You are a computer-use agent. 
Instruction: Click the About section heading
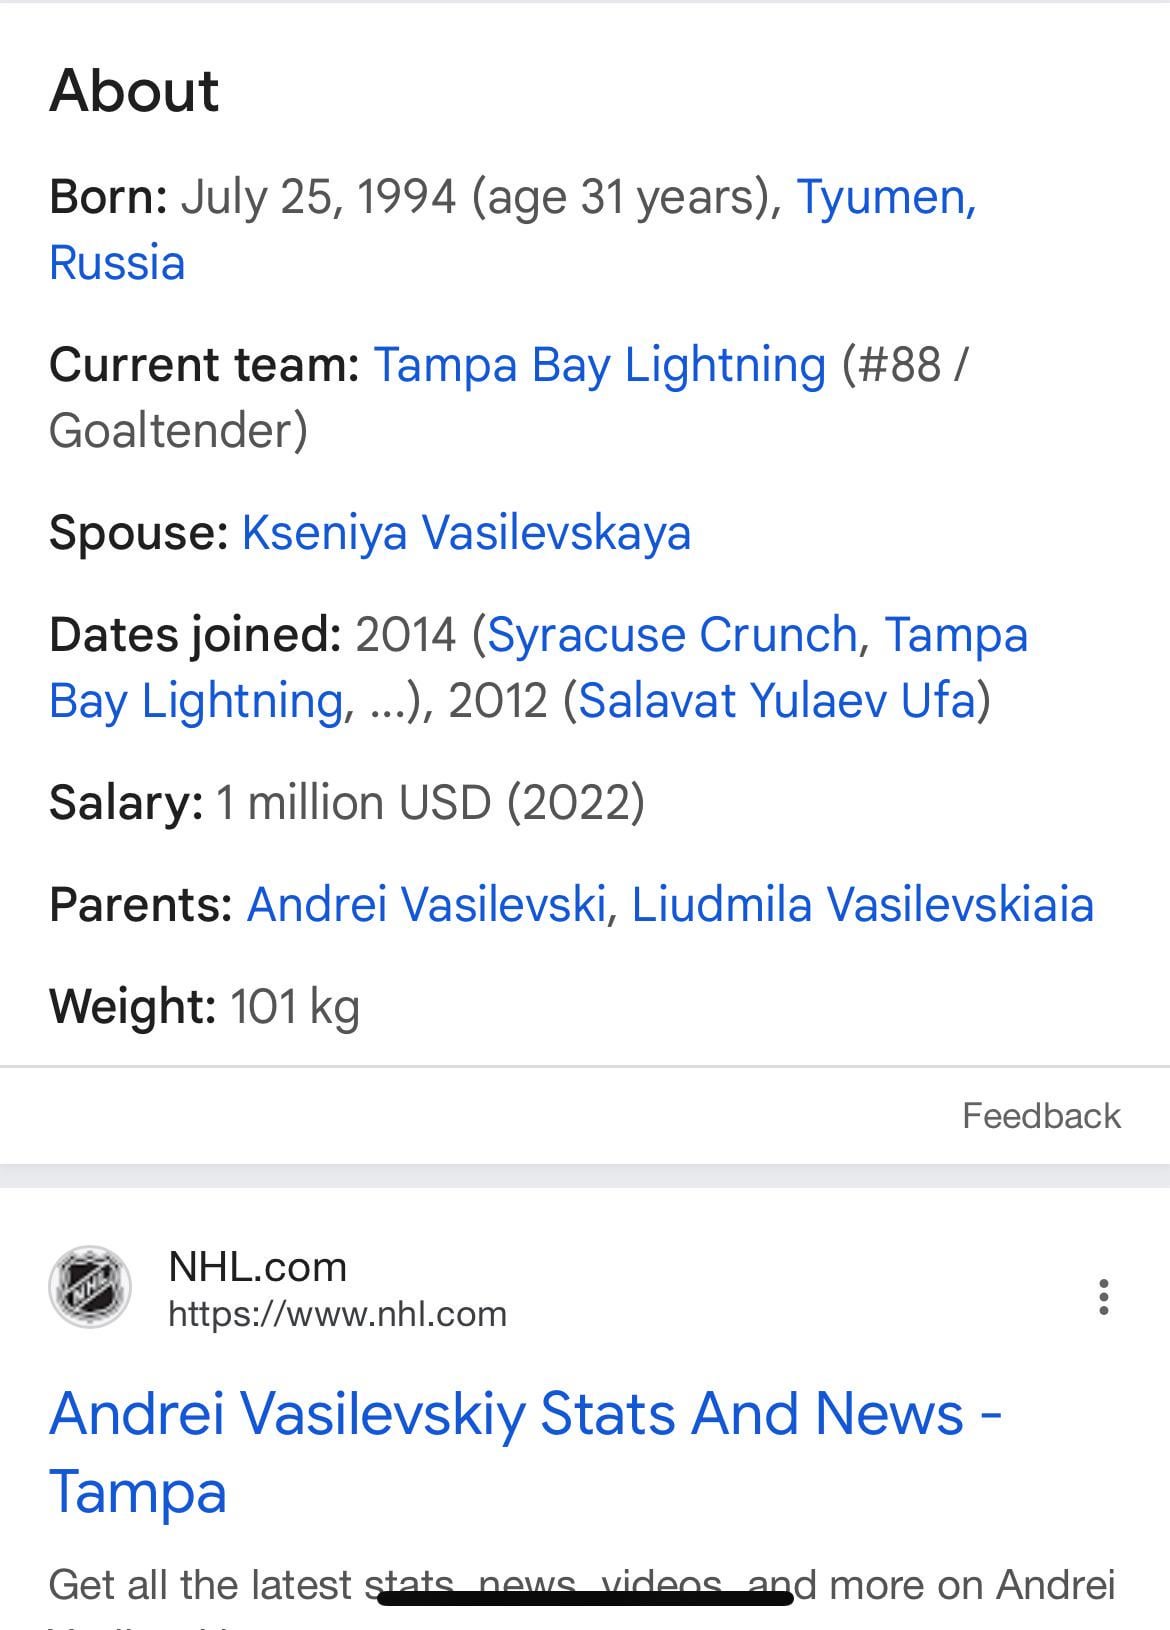(134, 91)
